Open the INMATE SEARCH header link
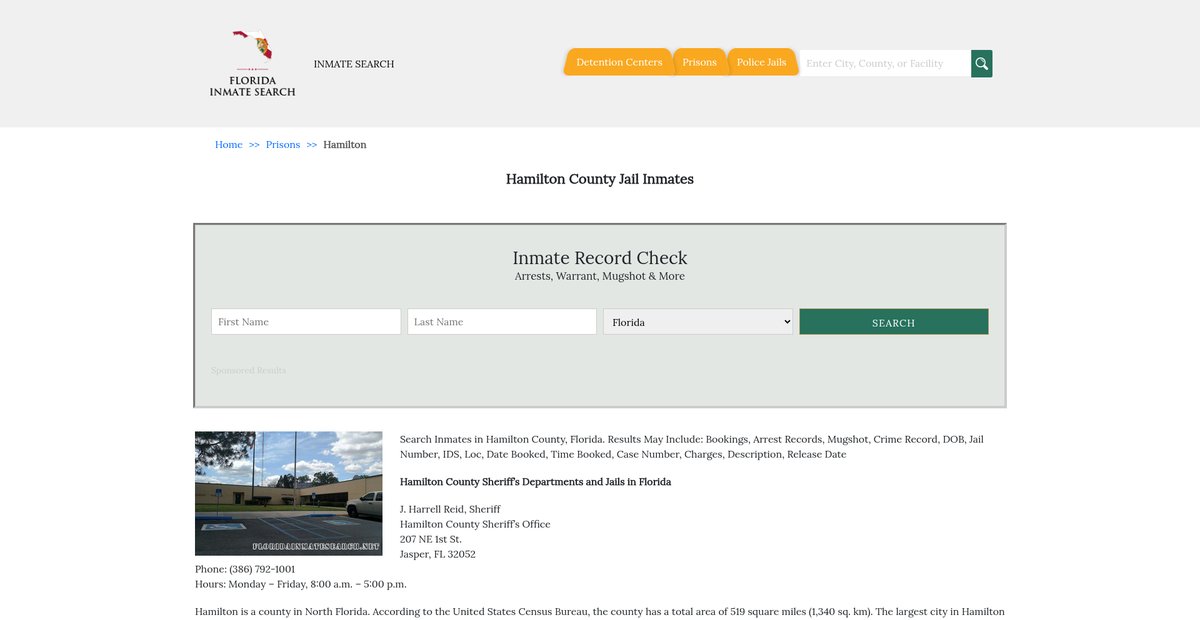 [x=354, y=64]
